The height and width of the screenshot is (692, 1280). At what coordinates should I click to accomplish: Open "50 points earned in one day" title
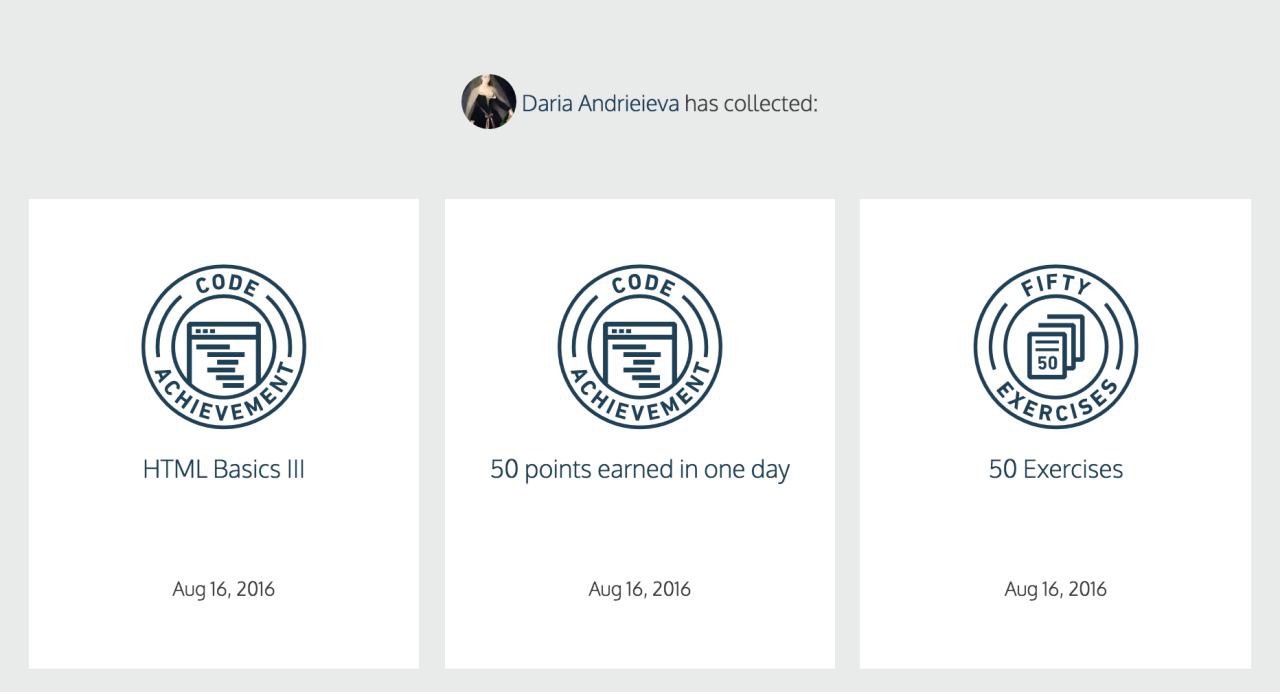pyautogui.click(x=640, y=470)
